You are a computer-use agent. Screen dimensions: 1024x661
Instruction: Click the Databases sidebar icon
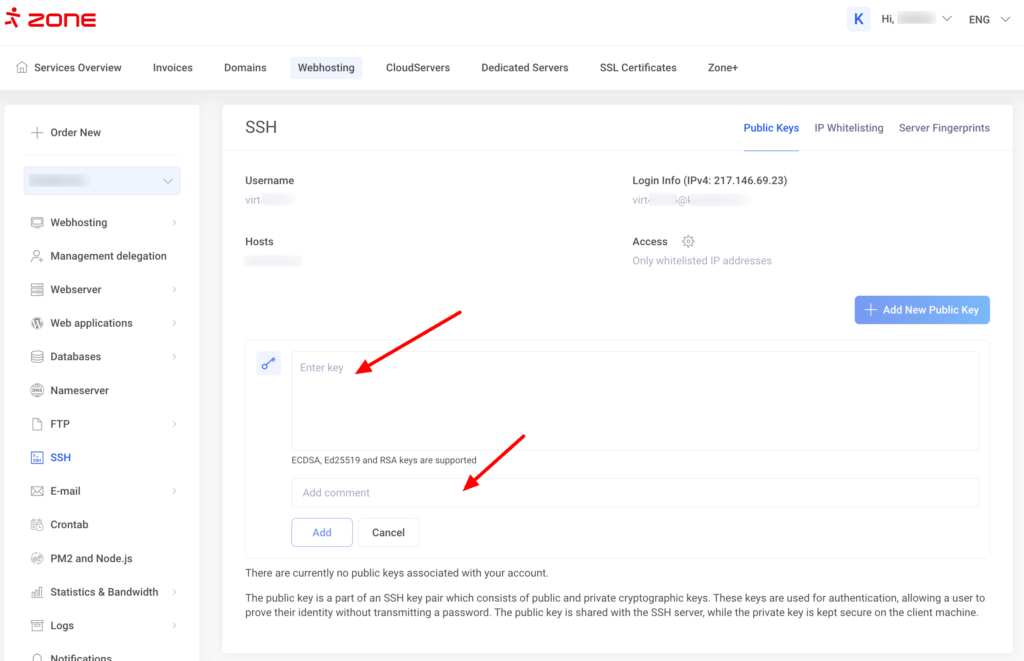point(37,357)
